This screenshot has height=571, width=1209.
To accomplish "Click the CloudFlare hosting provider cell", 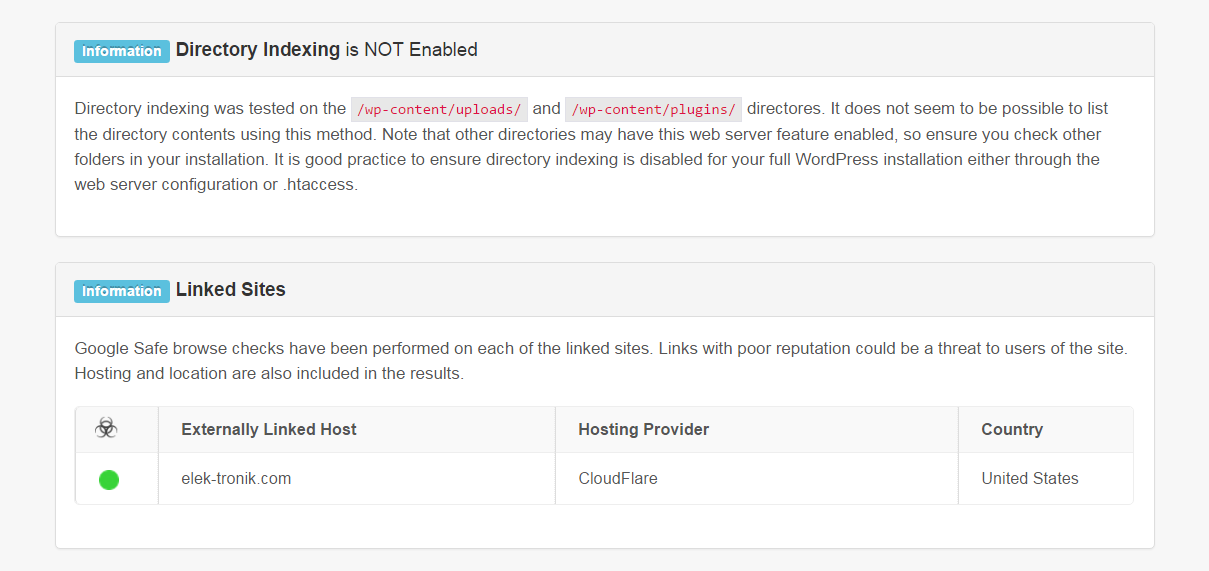I will tap(618, 478).
